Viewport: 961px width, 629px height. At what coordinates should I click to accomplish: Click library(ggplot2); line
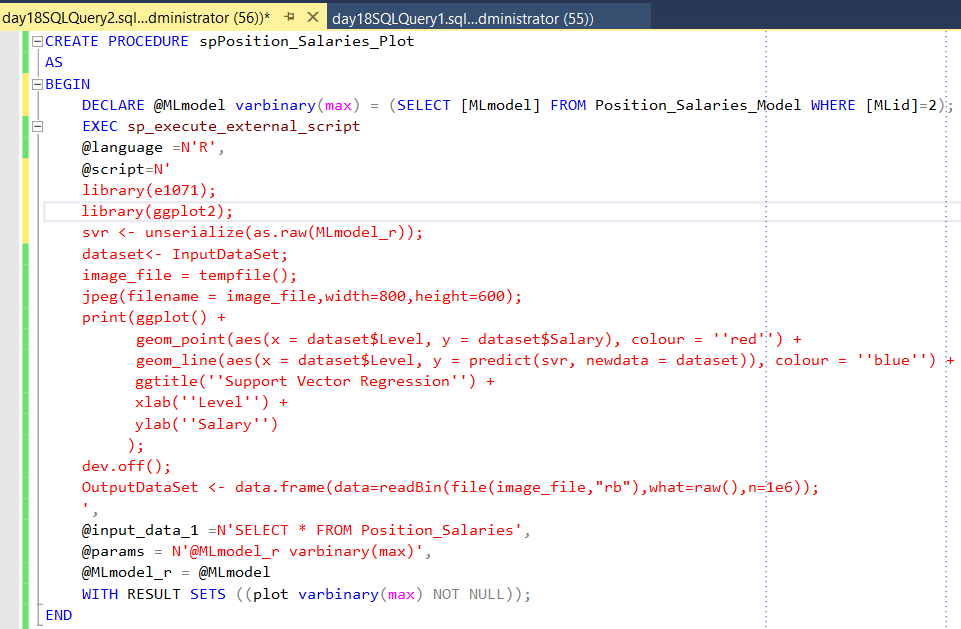point(158,212)
